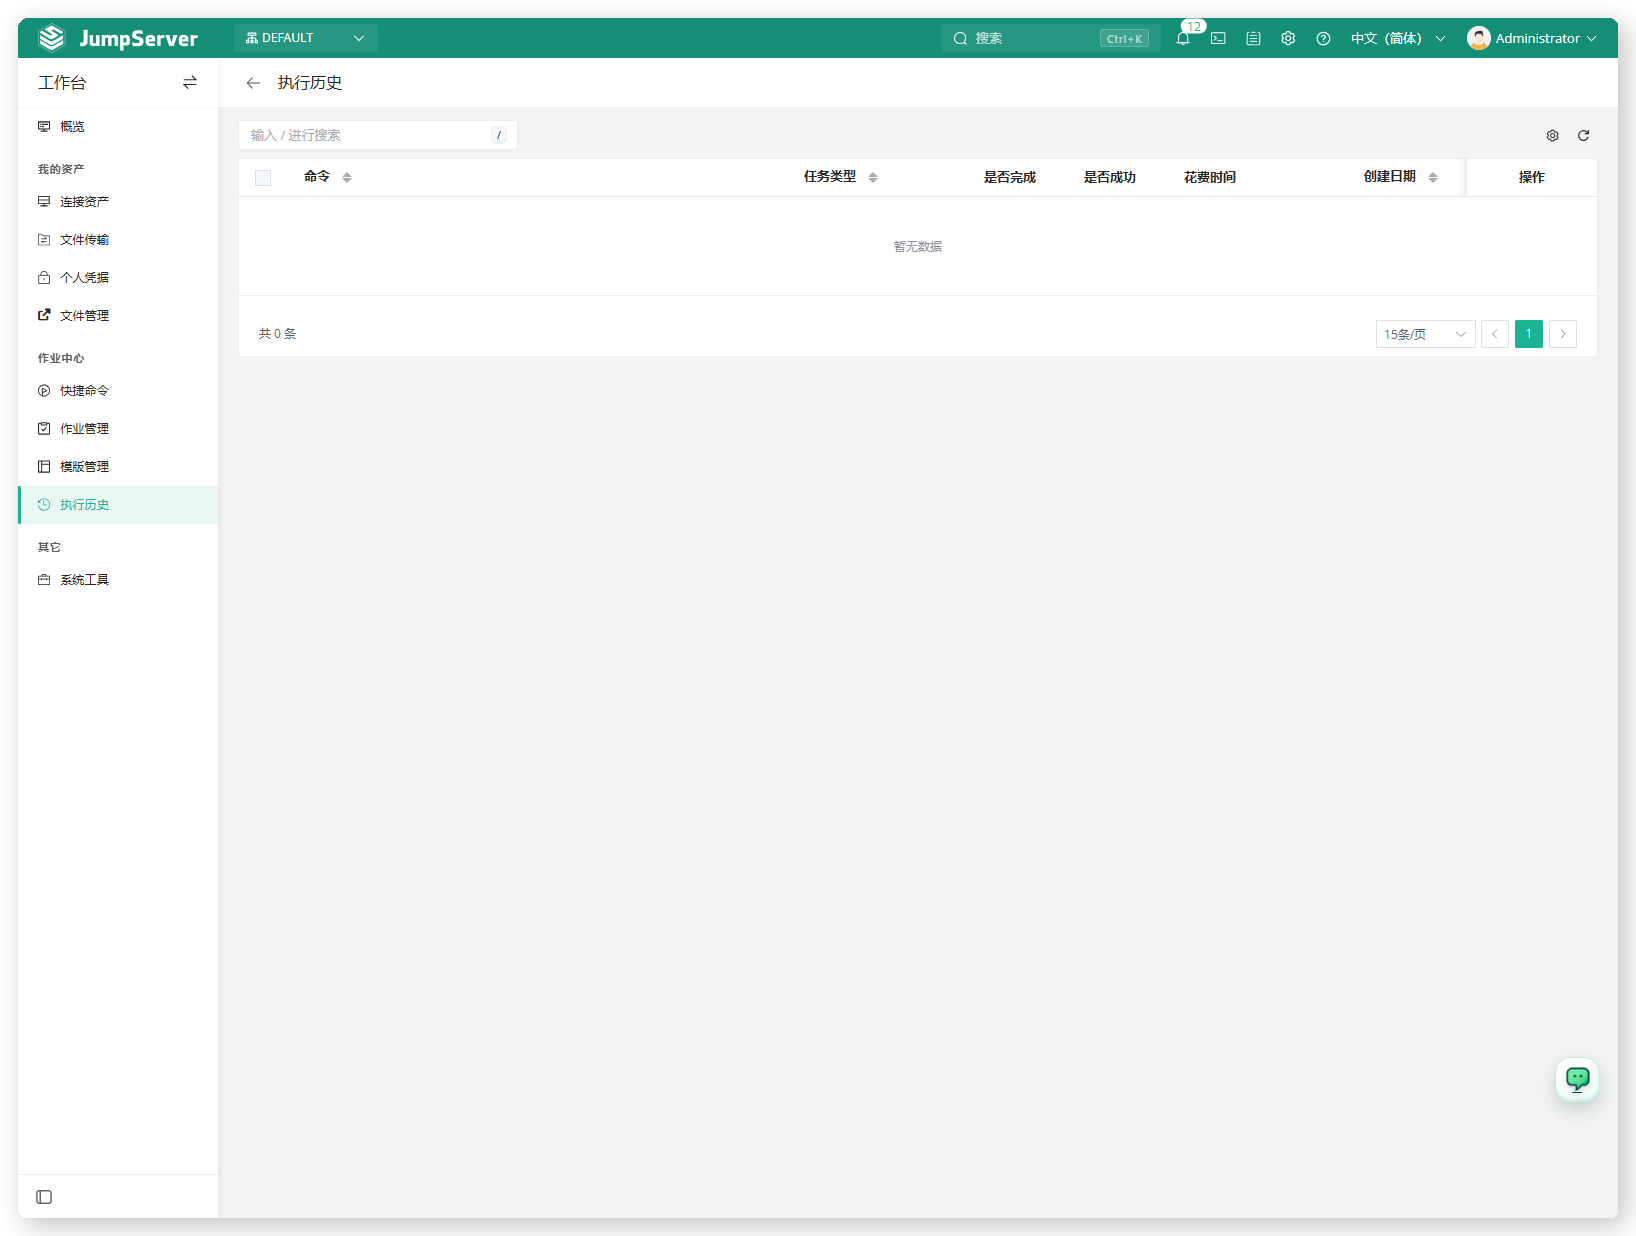This screenshot has width=1636, height=1236.
Task: Open the web terminal icon
Action: pyautogui.click(x=1218, y=38)
